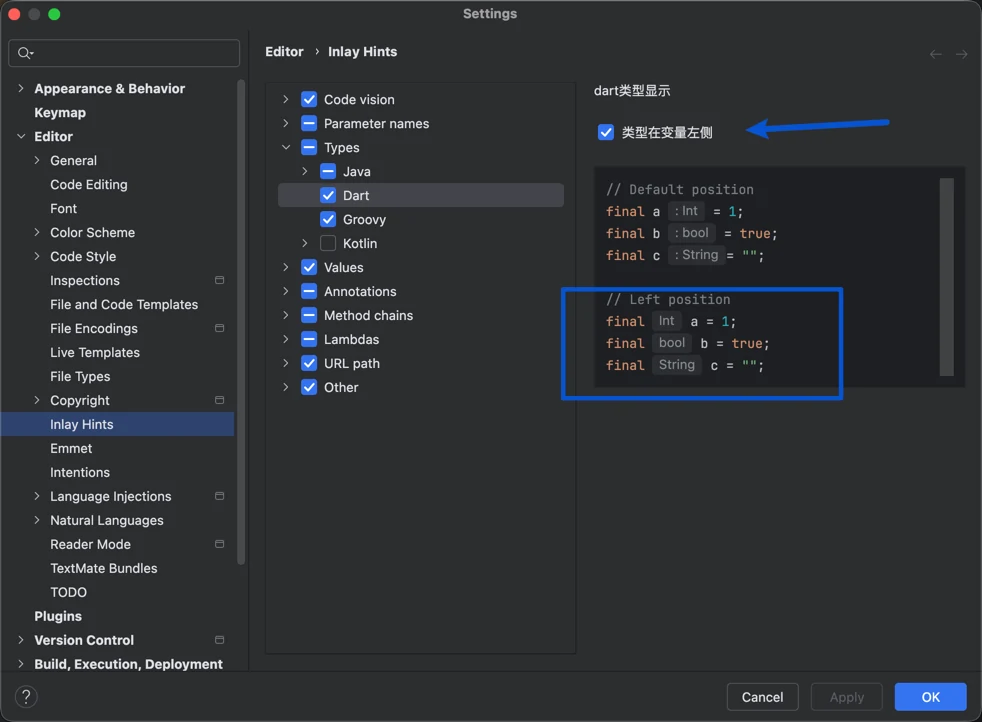This screenshot has height=722, width=982.
Task: Click project-level icon next to Copyright
Action: click(x=219, y=401)
